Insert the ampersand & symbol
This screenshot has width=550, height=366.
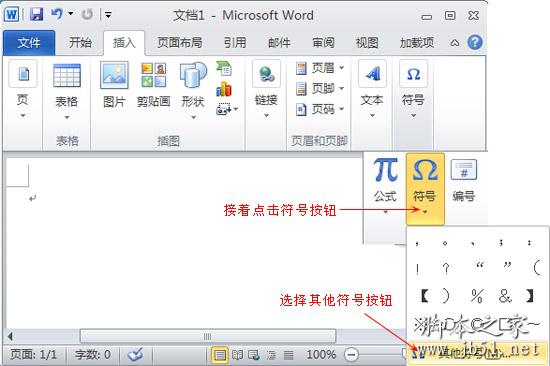505,295
